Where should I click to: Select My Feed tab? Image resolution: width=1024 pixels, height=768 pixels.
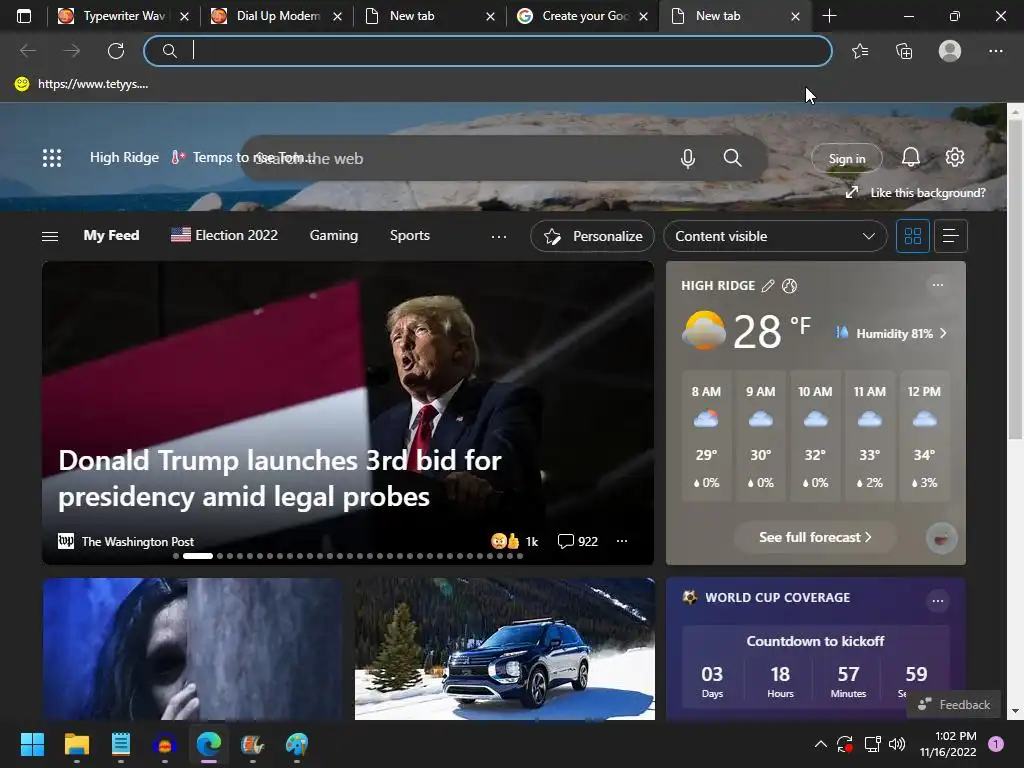pyautogui.click(x=111, y=236)
